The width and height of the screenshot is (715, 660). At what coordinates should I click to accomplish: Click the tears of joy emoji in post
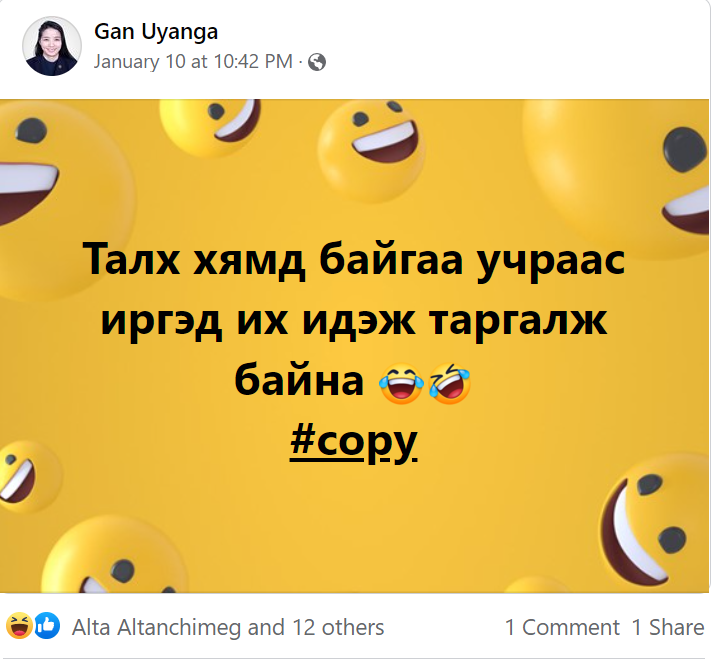point(401,383)
